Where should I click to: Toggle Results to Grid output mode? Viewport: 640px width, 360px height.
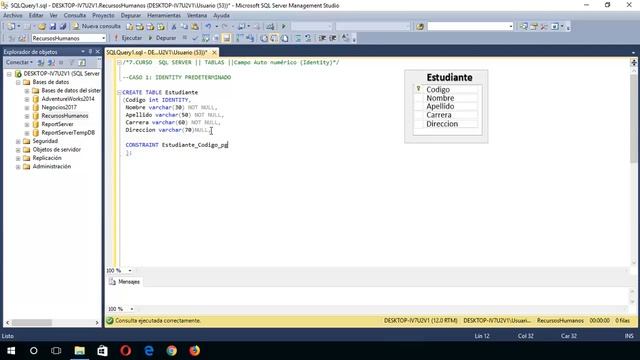274,38
